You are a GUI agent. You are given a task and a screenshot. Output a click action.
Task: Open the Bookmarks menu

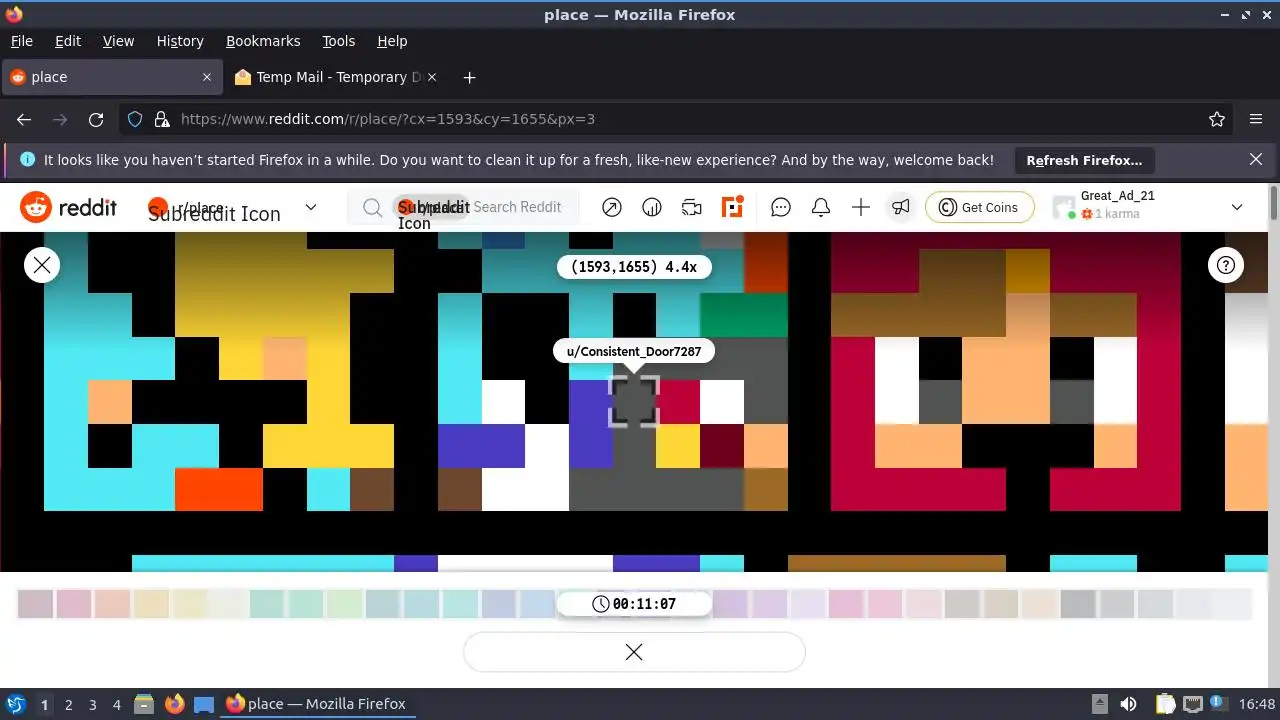point(263,41)
